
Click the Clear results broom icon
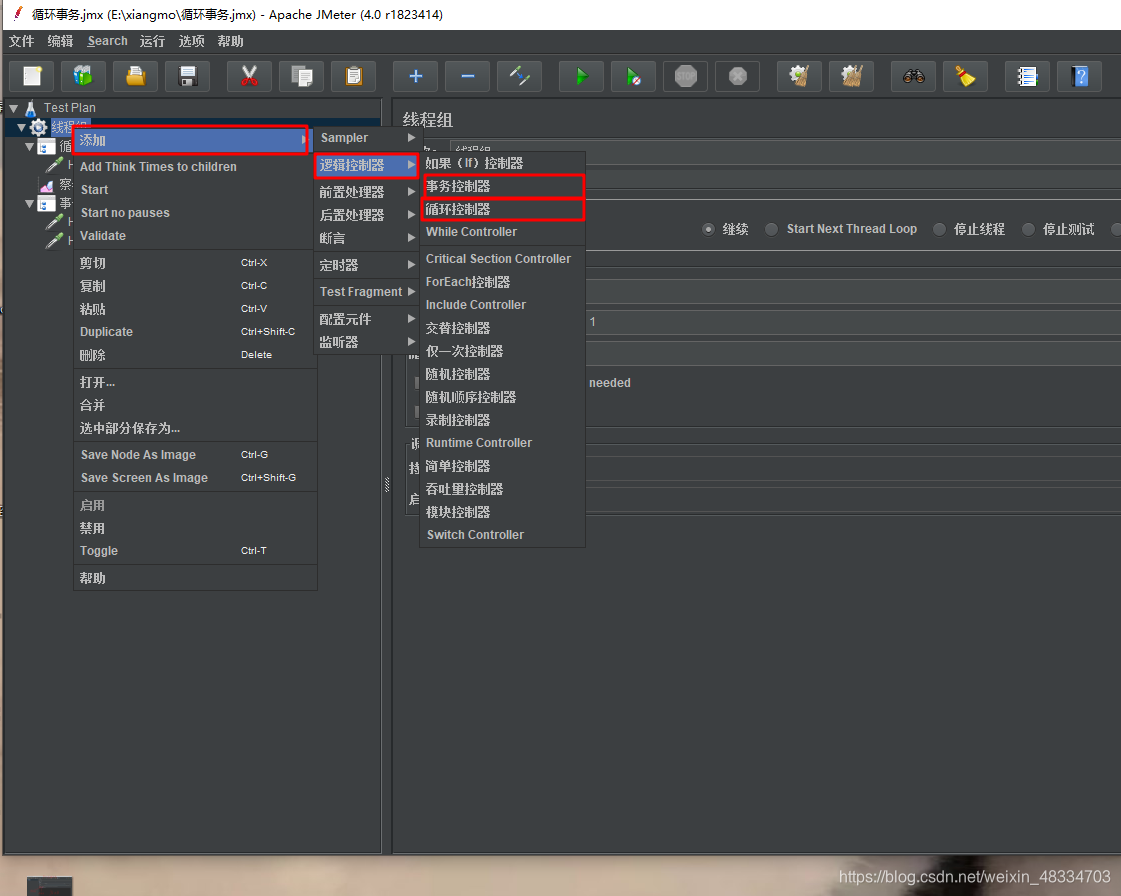click(799, 76)
